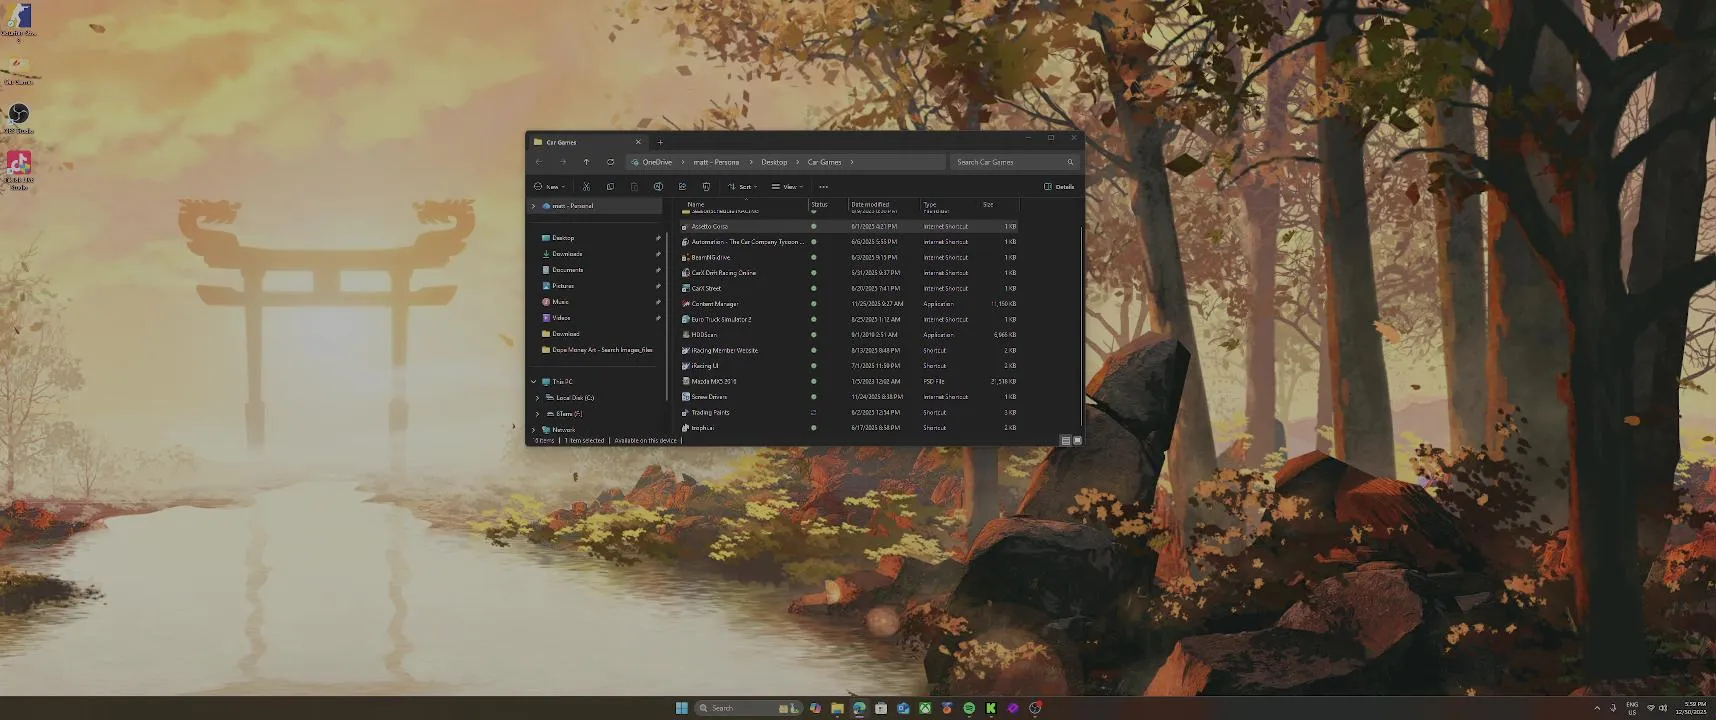This screenshot has height=720, width=1716.
Task: Unpin Desktop from Quick access
Action: [x=658, y=238]
